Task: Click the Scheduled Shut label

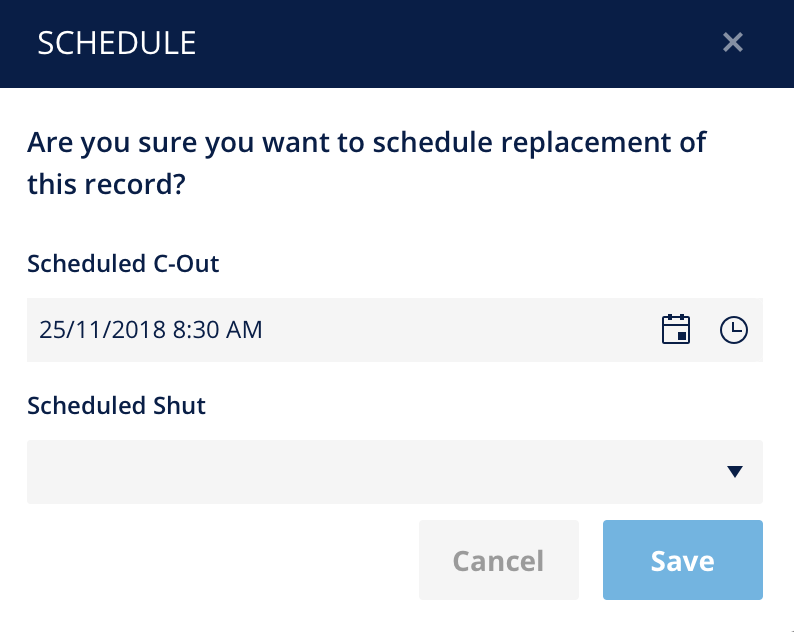Action: [x=116, y=406]
